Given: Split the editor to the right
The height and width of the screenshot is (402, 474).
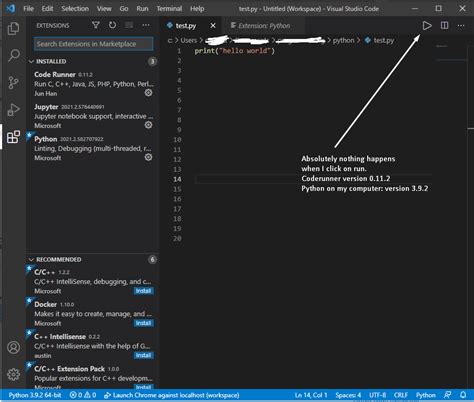Looking at the screenshot, I should coord(444,26).
